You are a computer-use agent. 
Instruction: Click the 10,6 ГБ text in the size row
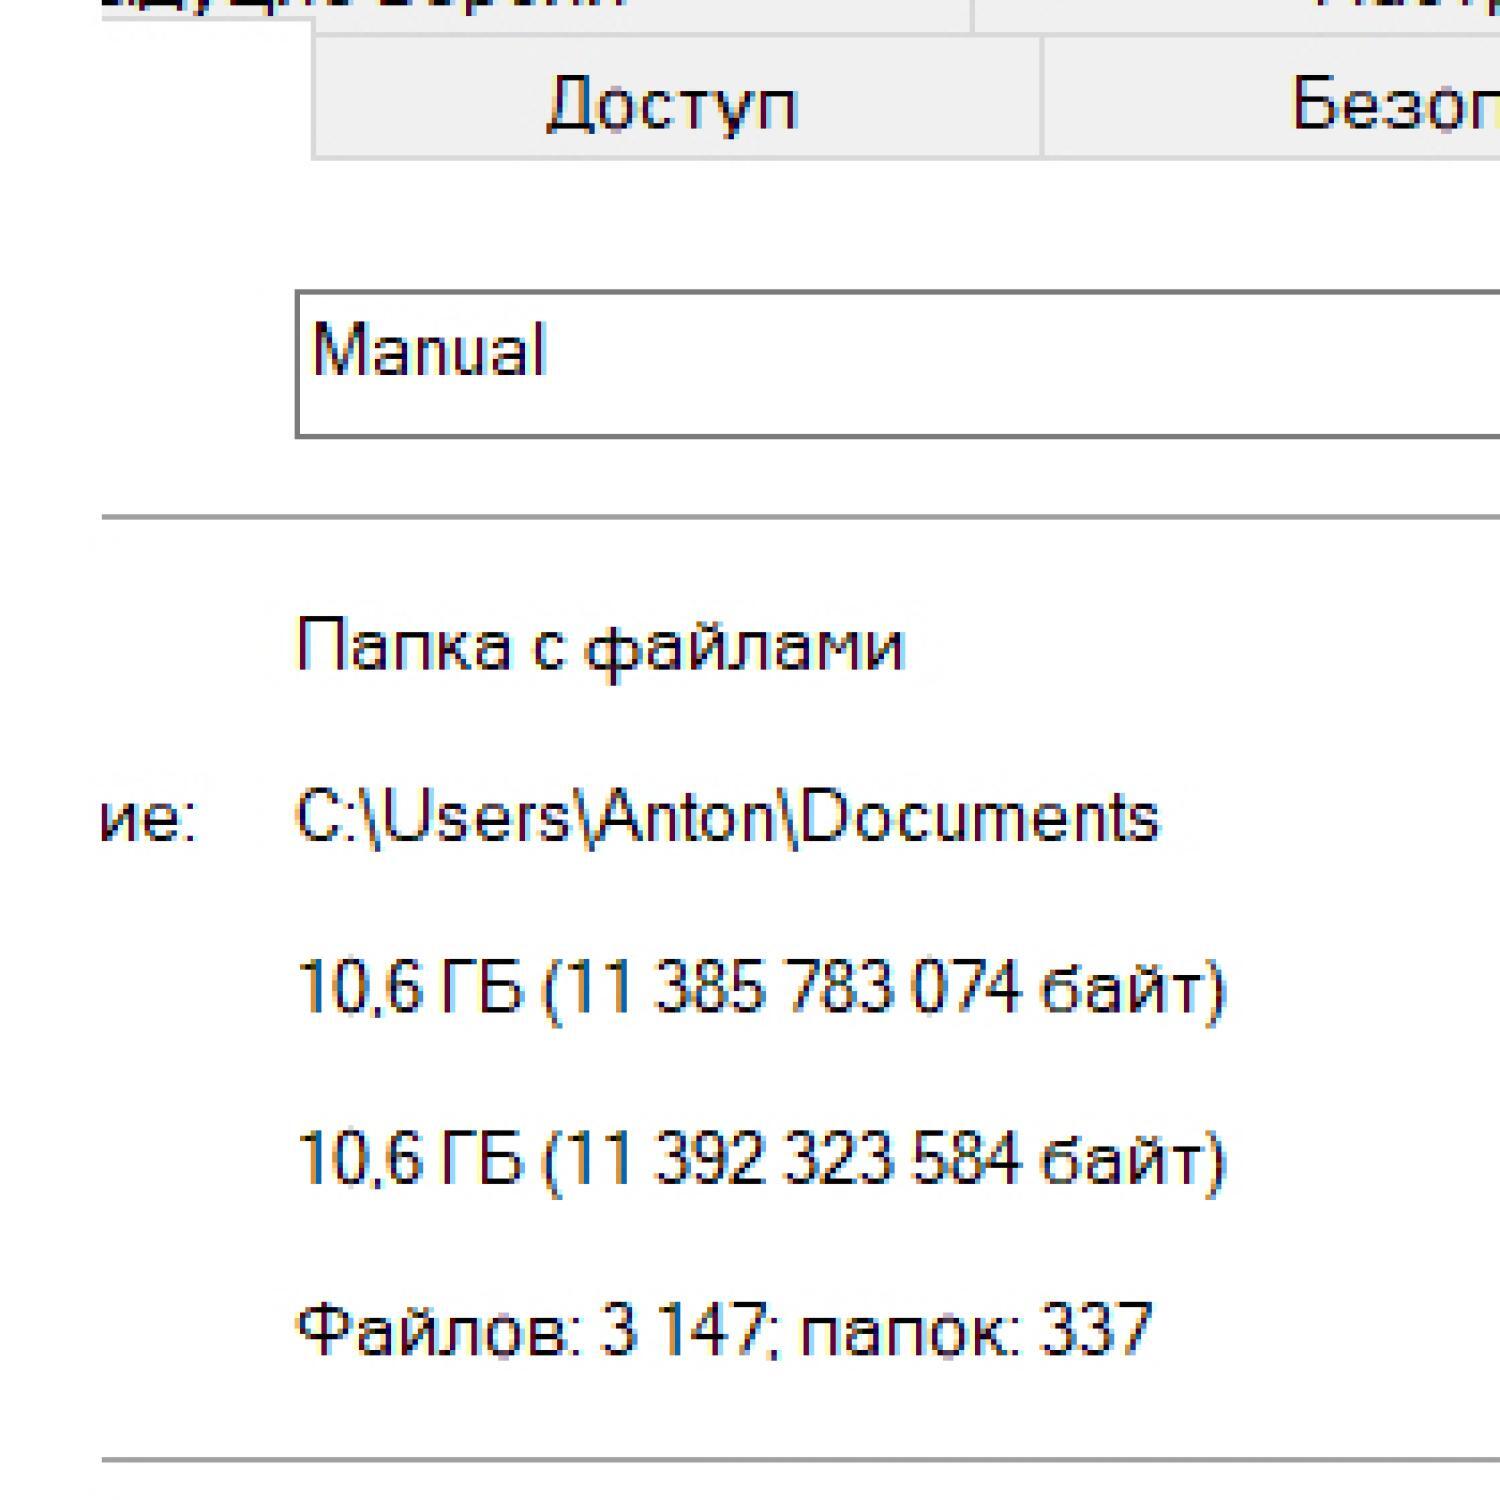410,989
